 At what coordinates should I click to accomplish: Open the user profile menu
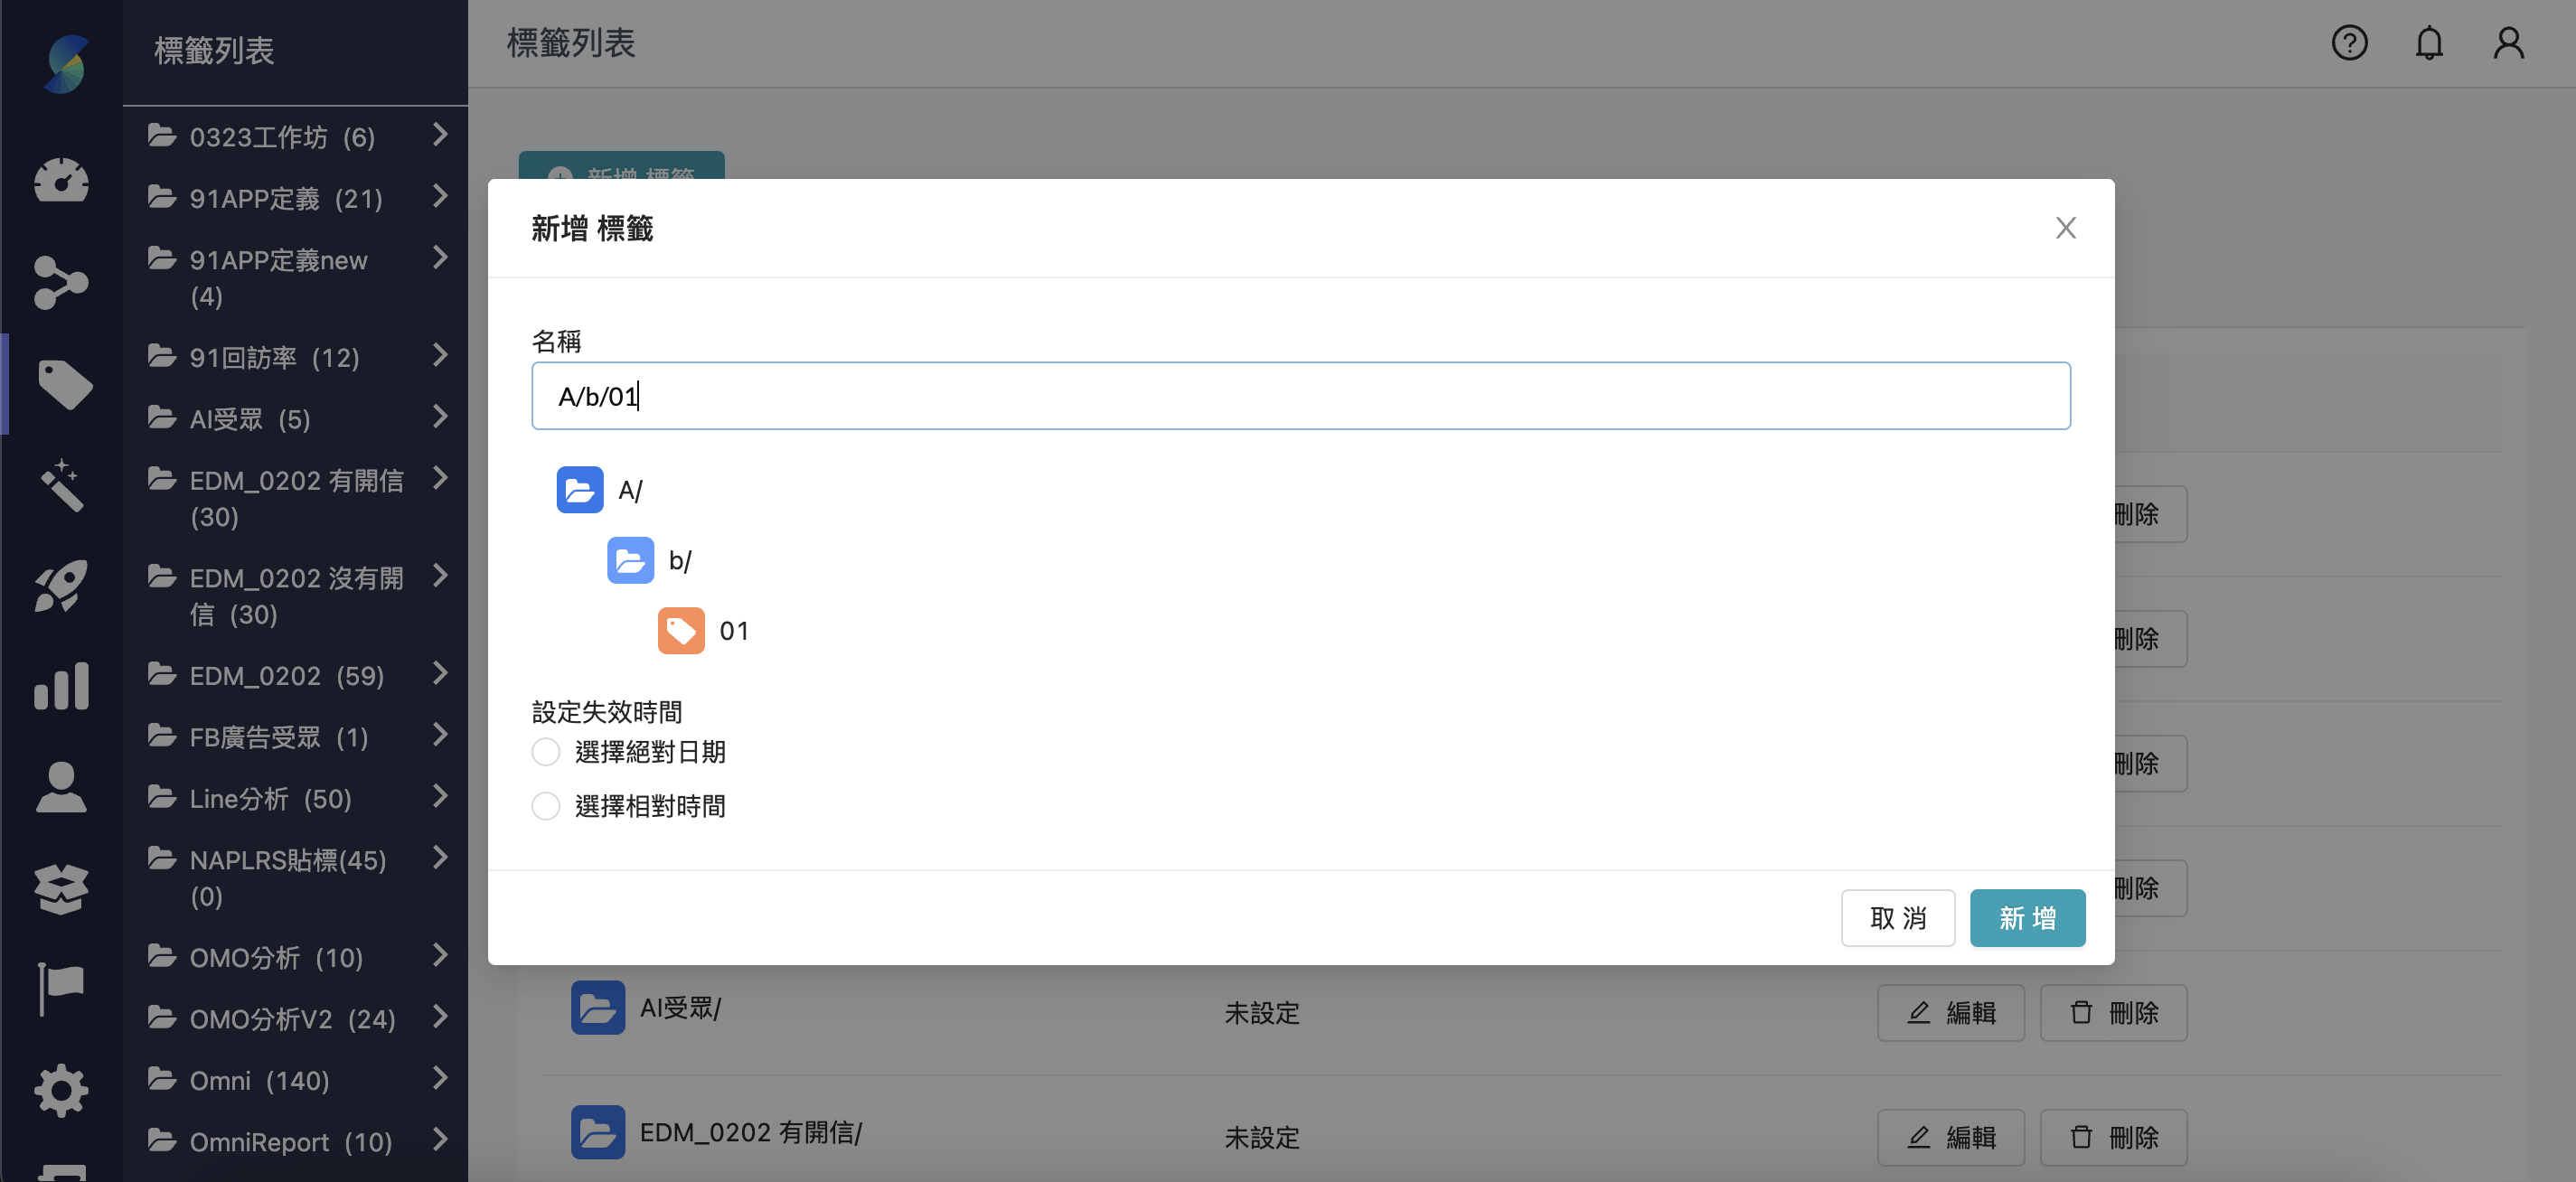click(x=2508, y=43)
